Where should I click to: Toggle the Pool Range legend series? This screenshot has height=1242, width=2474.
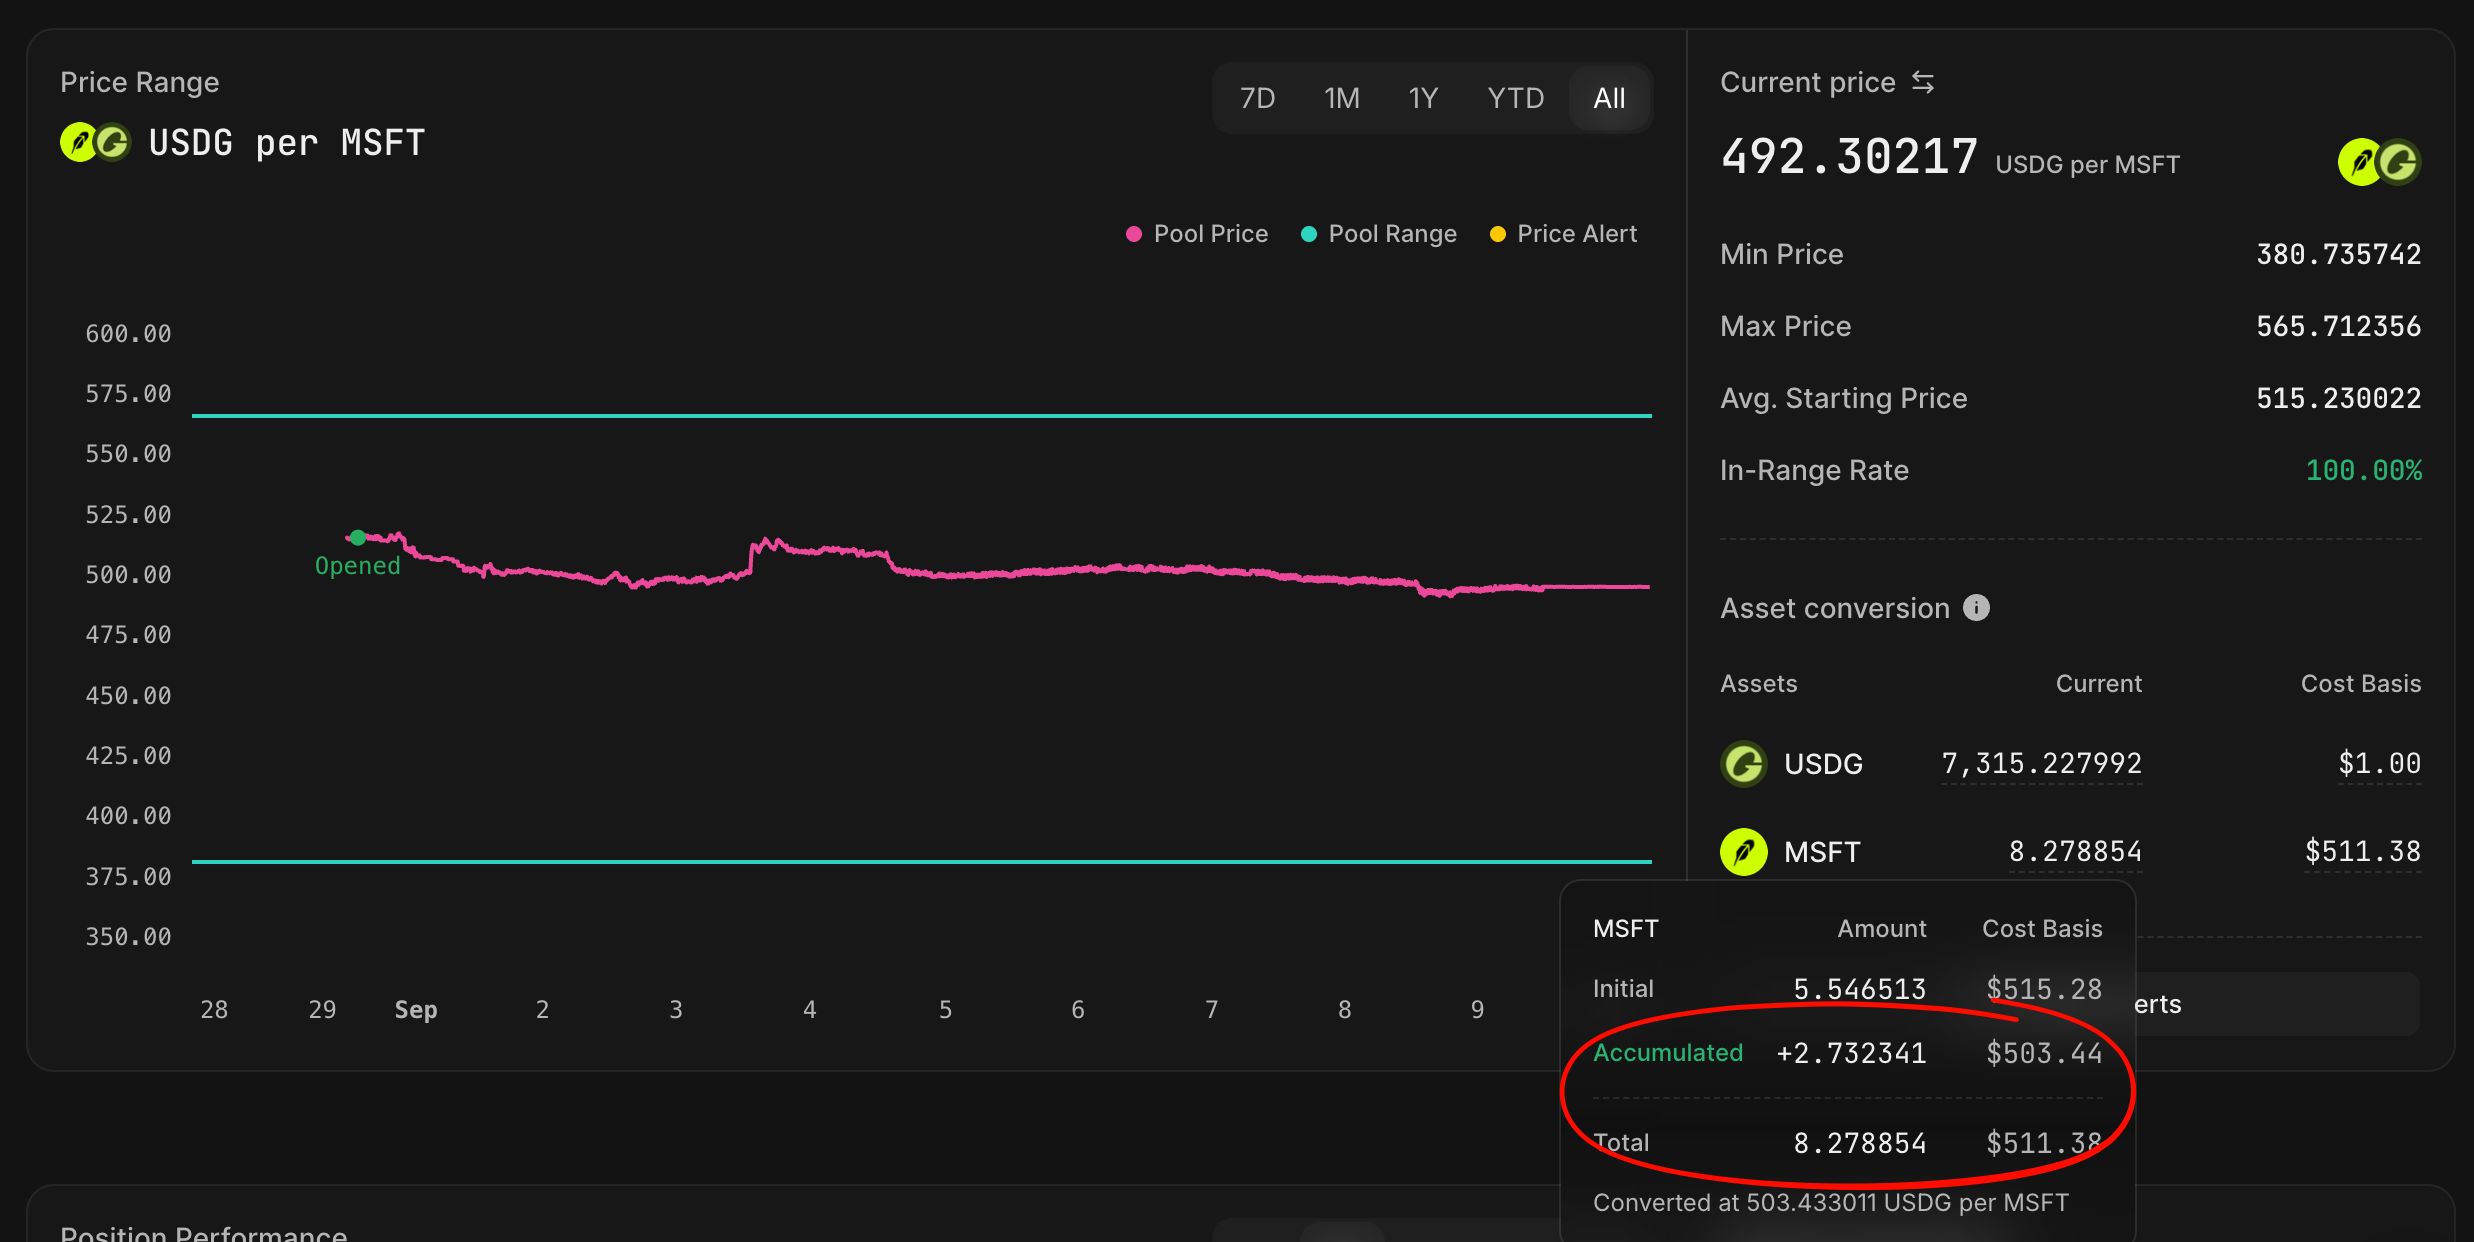1379,234
